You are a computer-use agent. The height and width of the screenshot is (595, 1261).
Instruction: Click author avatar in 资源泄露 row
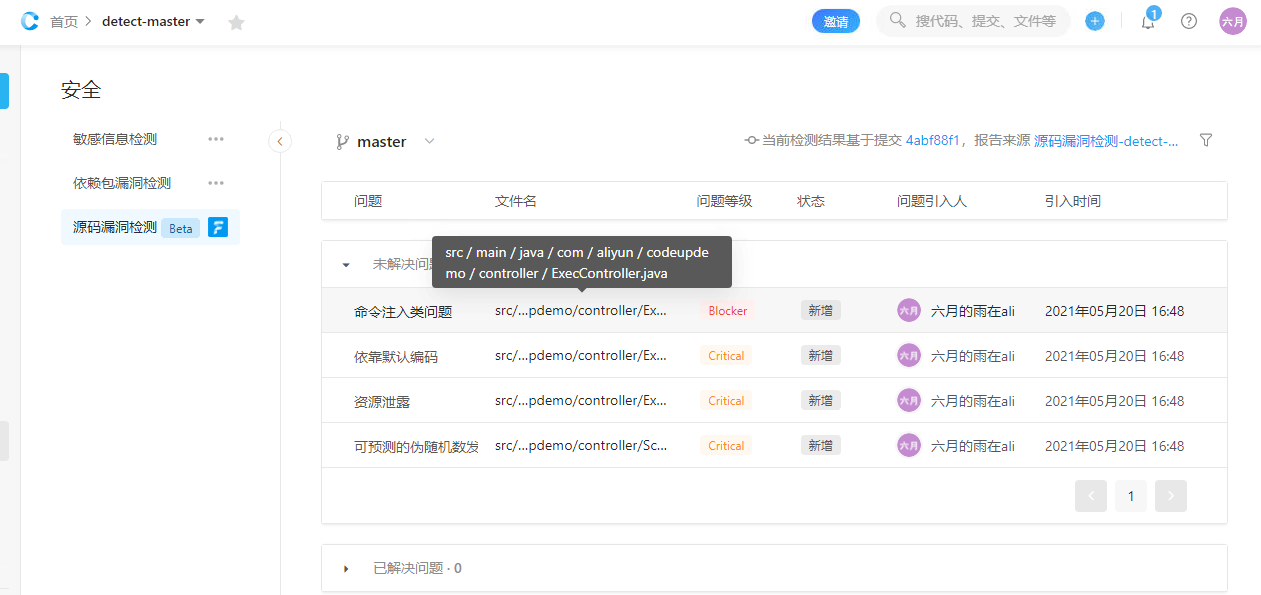pos(909,400)
